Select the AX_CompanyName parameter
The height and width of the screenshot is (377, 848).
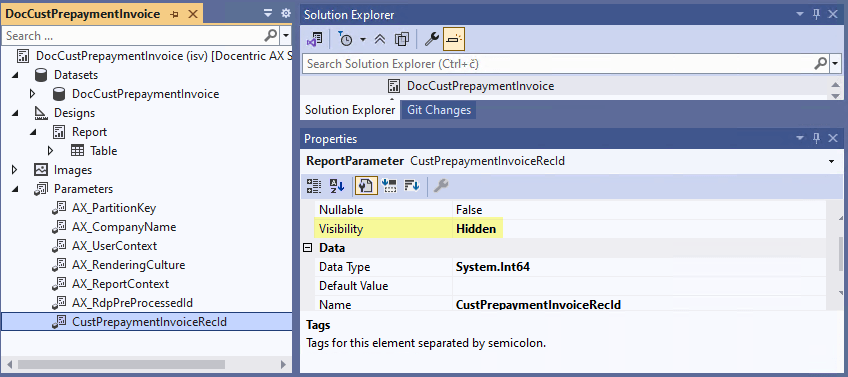124,227
